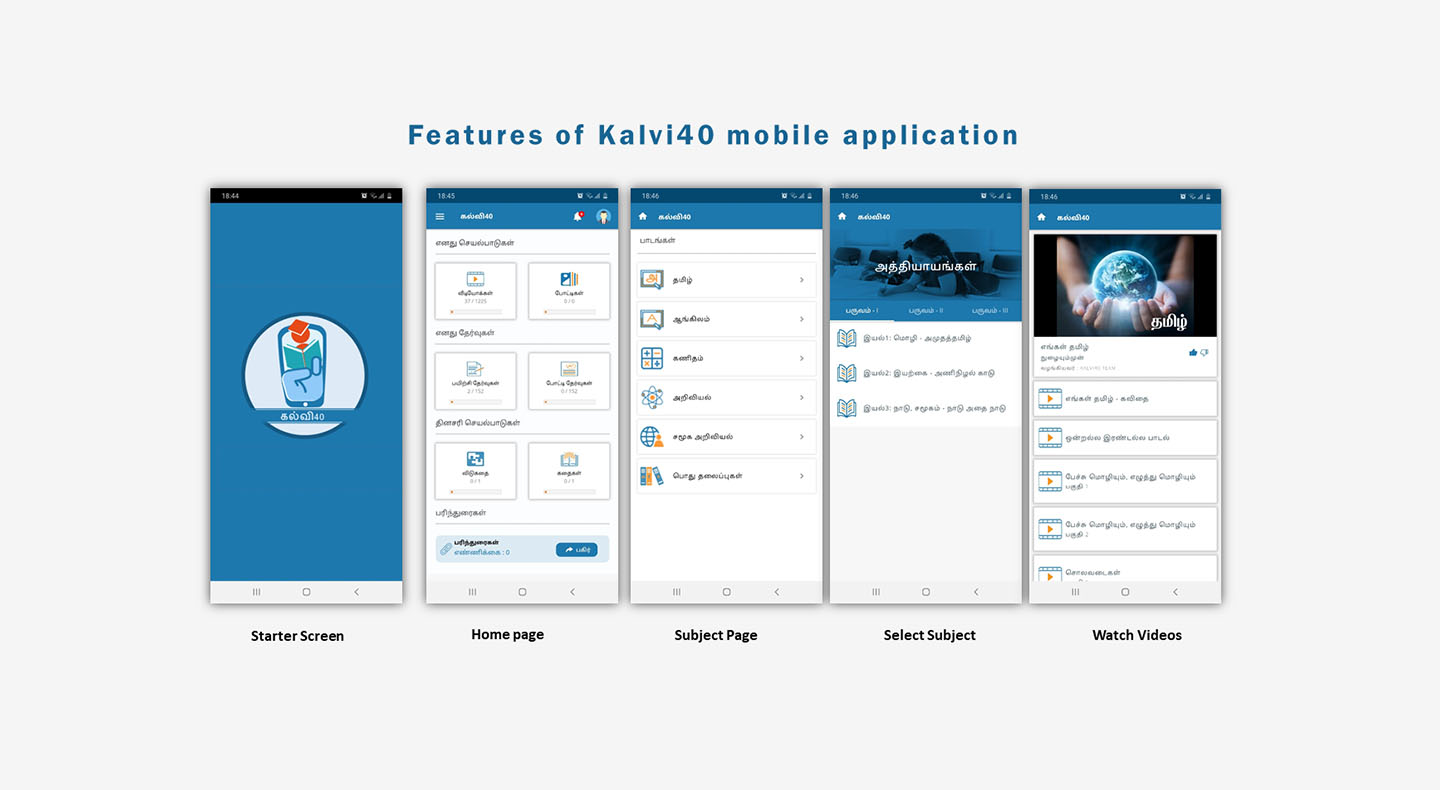Choose the சமூக அறிவியல் globe icon
This screenshot has height=790, width=1440.
[x=652, y=437]
